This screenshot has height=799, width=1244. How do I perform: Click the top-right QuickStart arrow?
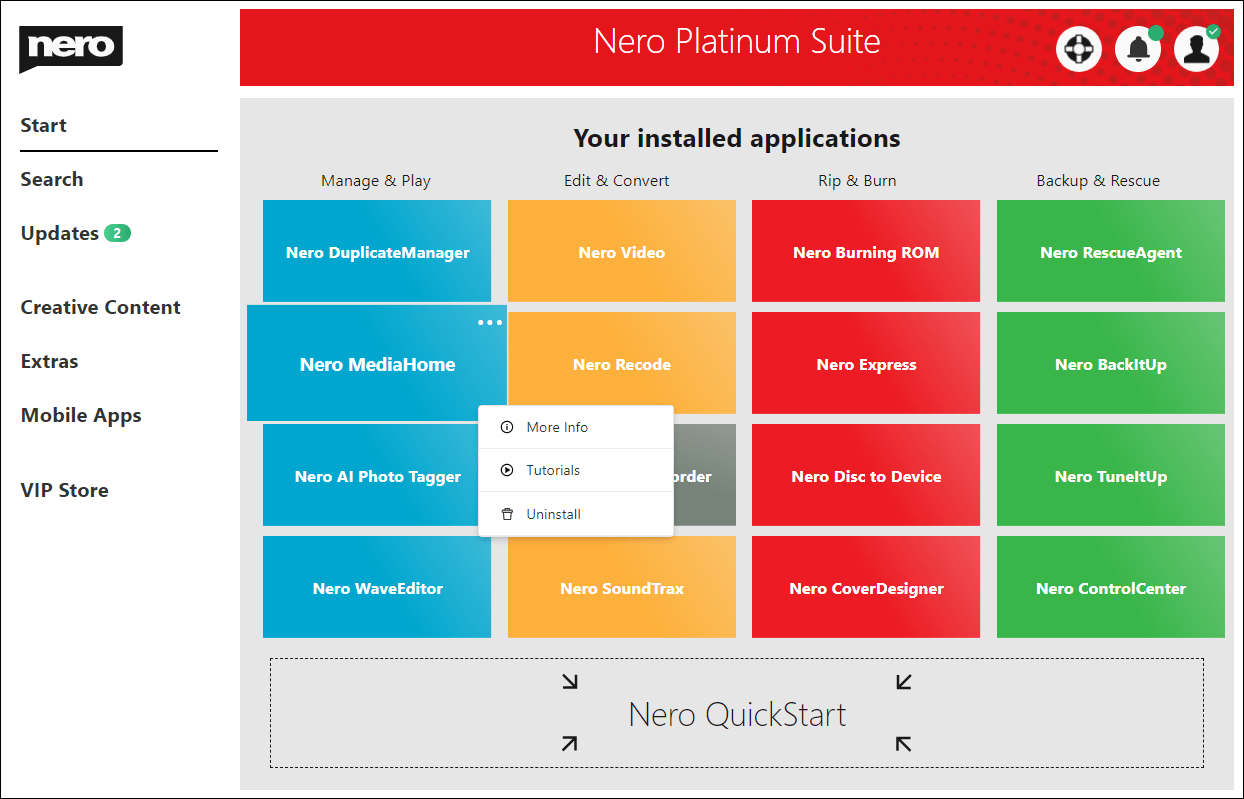click(x=904, y=681)
